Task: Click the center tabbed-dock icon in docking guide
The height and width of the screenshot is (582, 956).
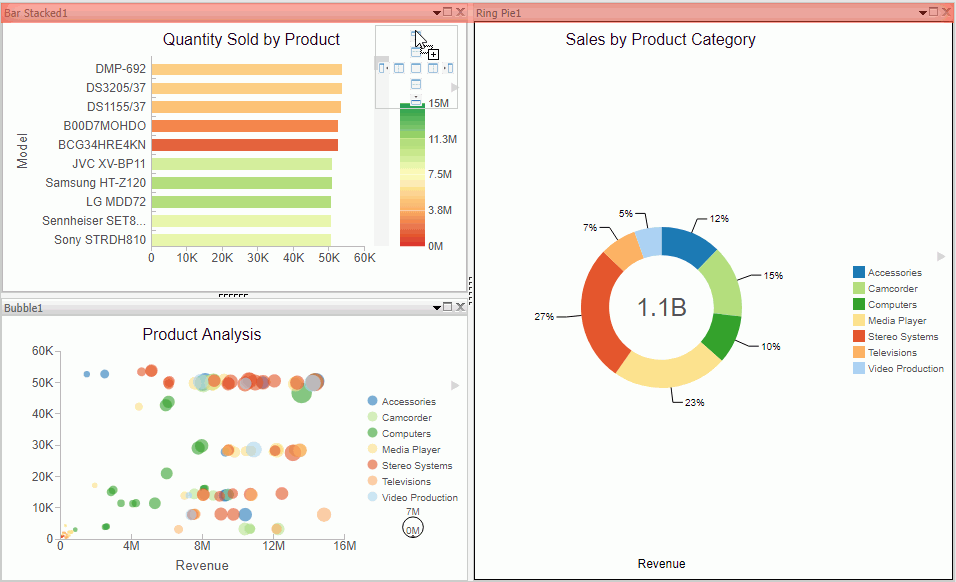Action: [416, 68]
